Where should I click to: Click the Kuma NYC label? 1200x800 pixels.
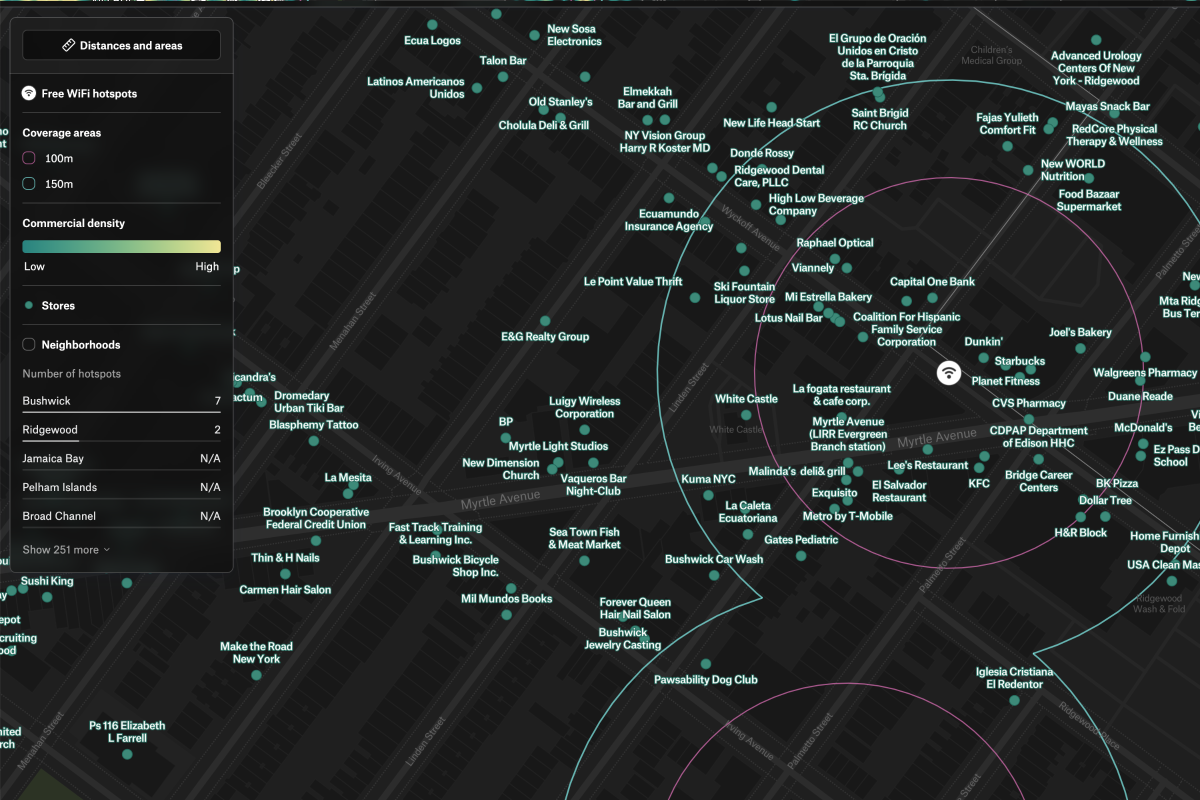(709, 480)
